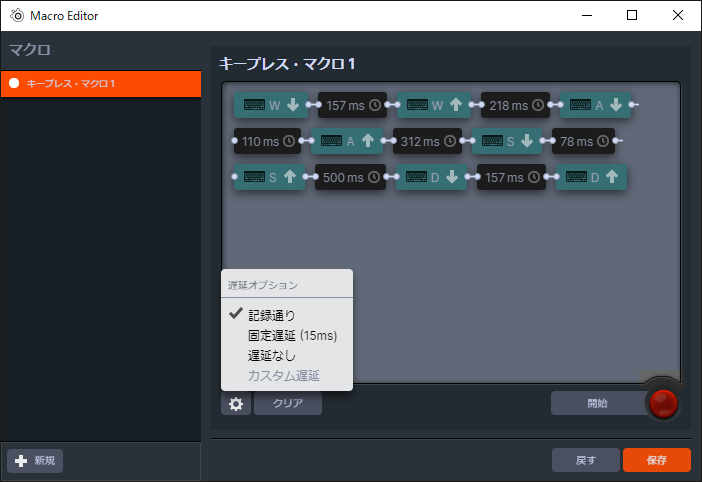This screenshot has width=702, height=482.
Task: Click the S key-up macro block
Action: tap(270, 177)
